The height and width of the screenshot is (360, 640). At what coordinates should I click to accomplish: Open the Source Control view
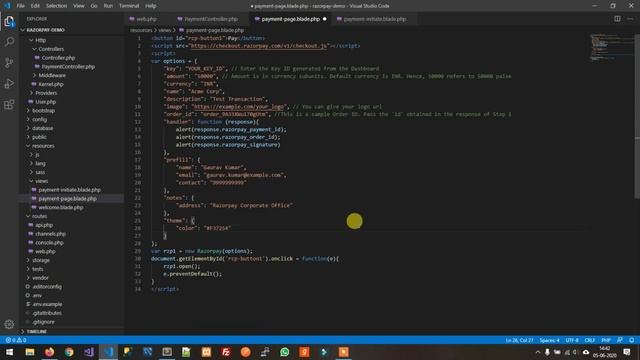pyautogui.click(x=9, y=62)
